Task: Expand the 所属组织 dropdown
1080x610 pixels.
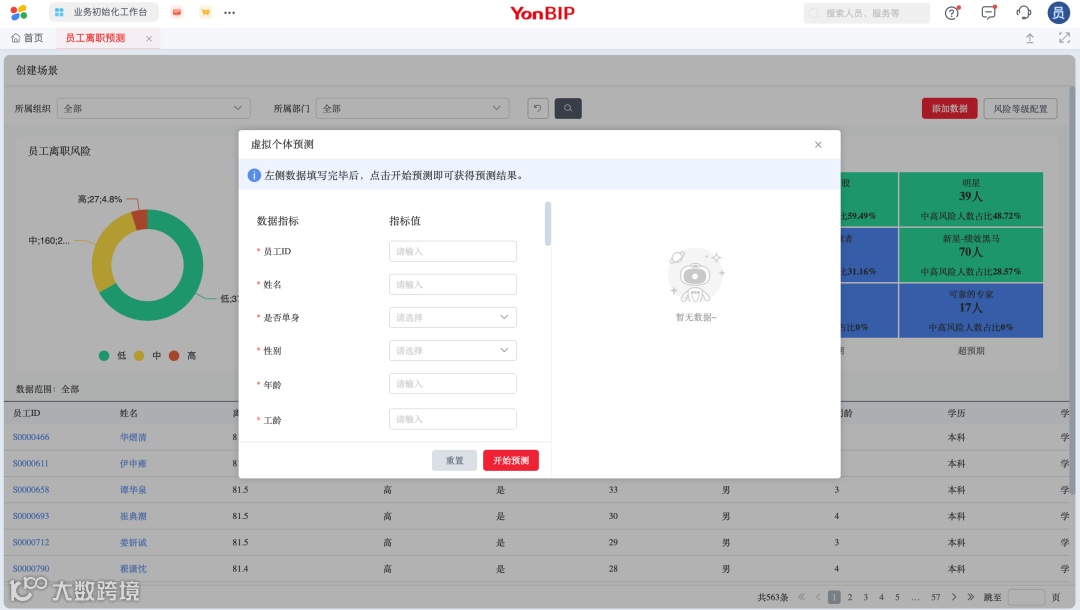Action: point(154,108)
